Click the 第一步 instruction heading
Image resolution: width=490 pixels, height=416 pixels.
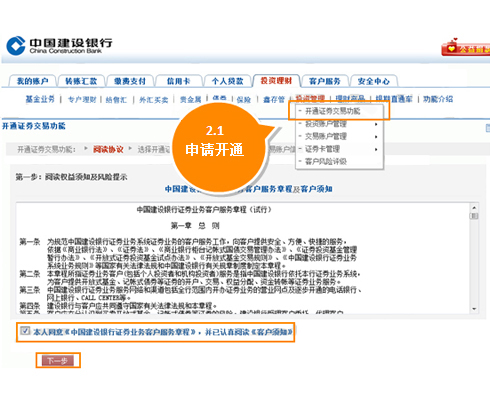pyautogui.click(x=71, y=177)
